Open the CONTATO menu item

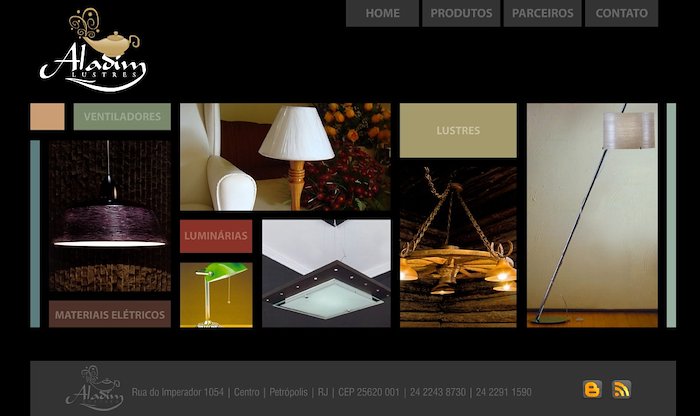click(621, 13)
